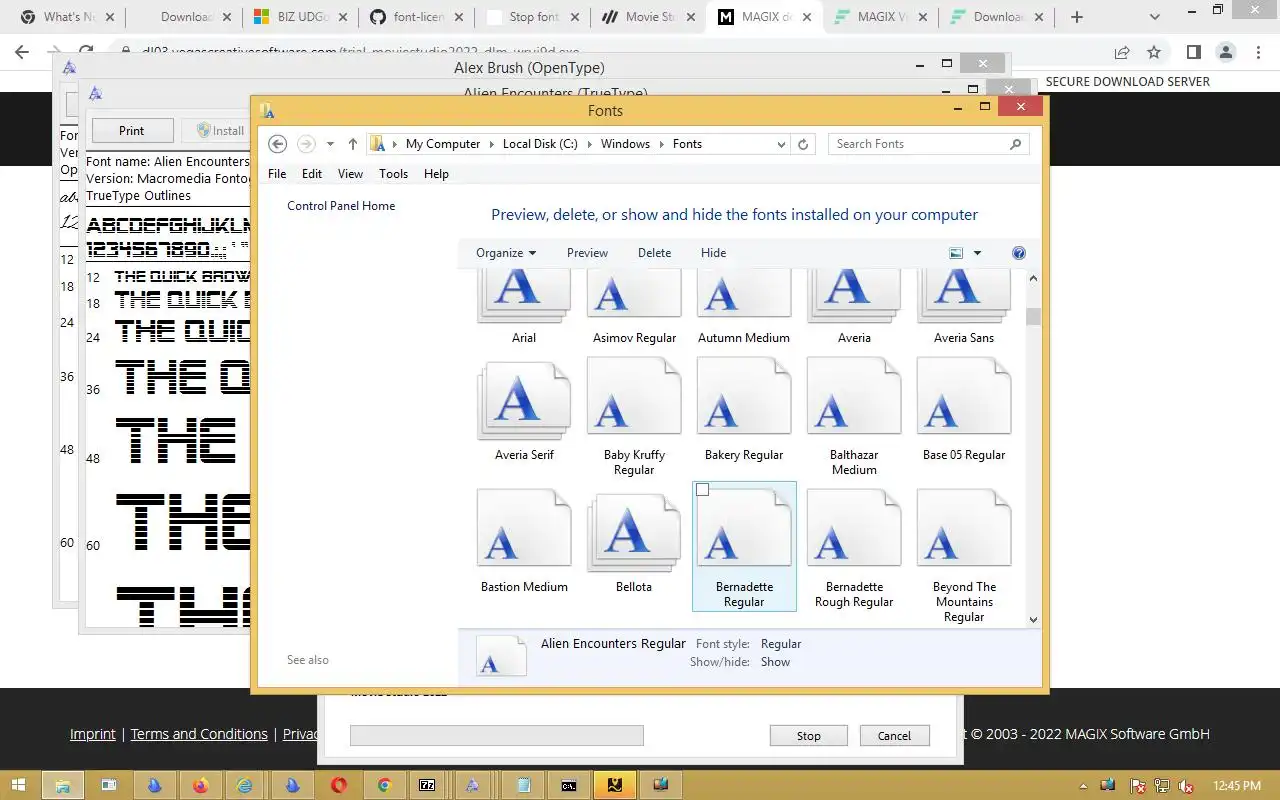Expand the address bar history dropdown
This screenshot has height=800, width=1280.
(x=782, y=144)
